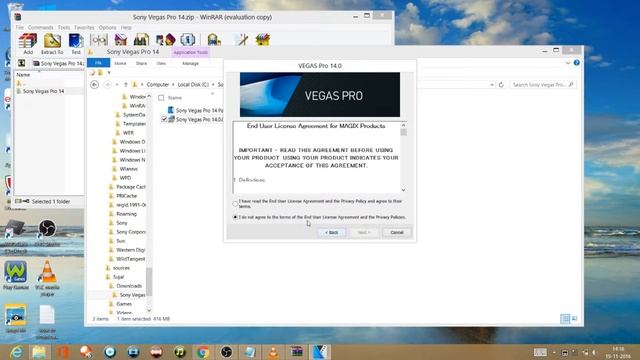Select Sony Vegas Pro 14 row in WinRAR
The width and height of the screenshot is (640, 360).
click(x=43, y=91)
